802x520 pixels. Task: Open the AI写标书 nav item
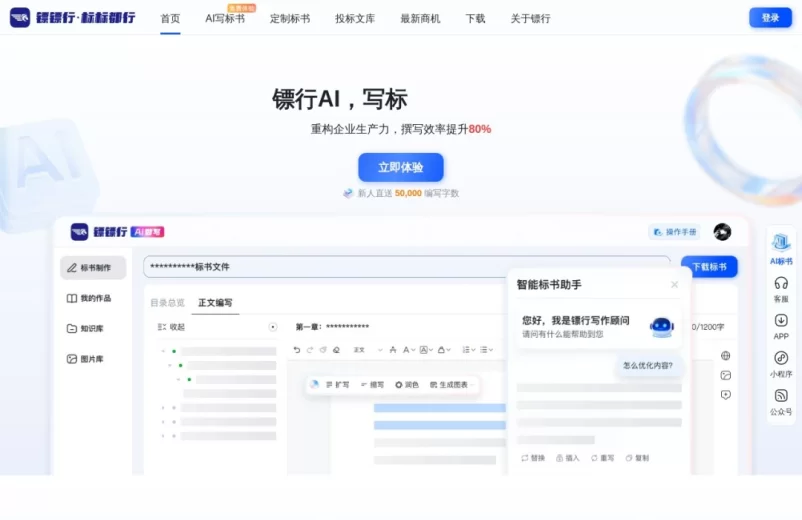pos(225,18)
